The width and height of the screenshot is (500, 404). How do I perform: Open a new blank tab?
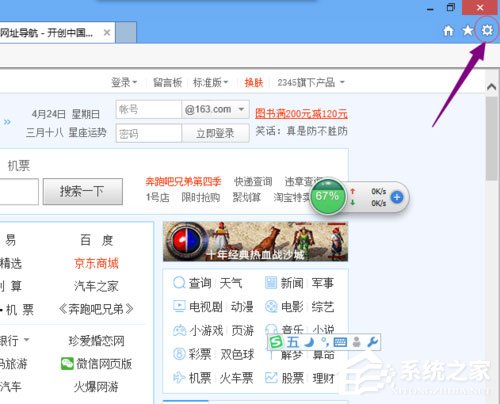[x=126, y=33]
